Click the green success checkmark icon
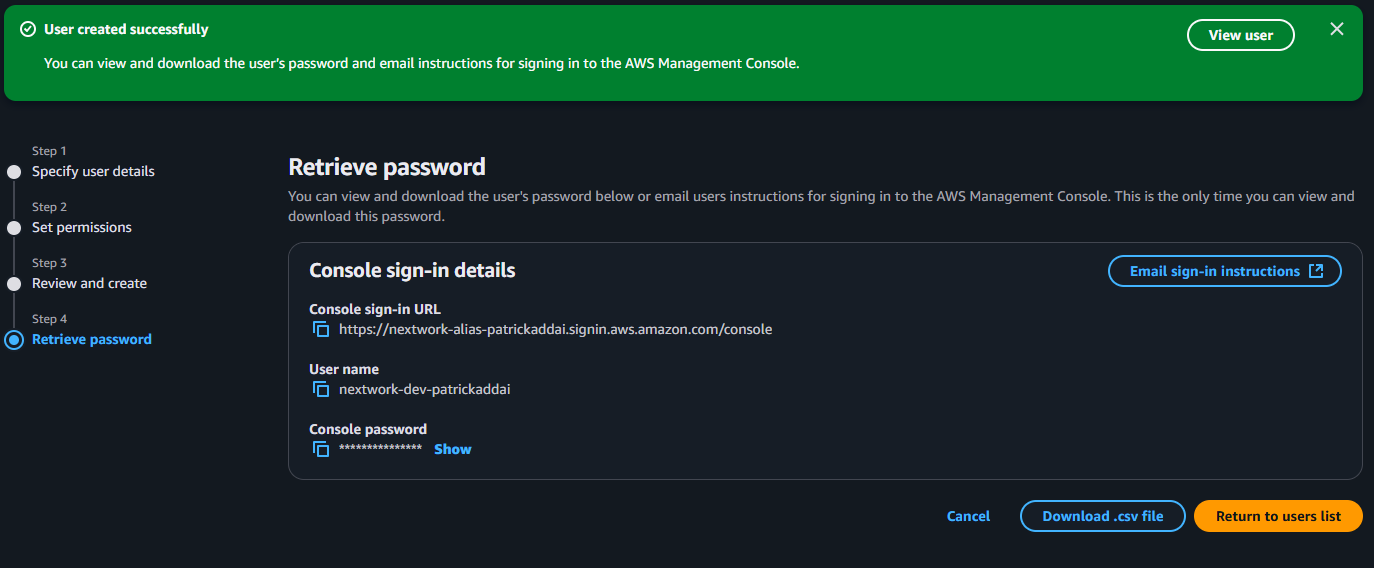The height and width of the screenshot is (568, 1374). pyautogui.click(x=28, y=30)
